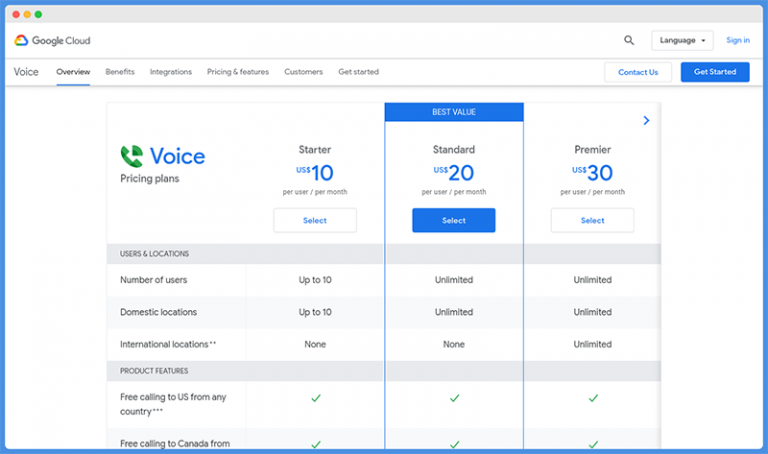Click Starter 'Up to 10' domestic locations
Screen dimensions: 768x454
(x=315, y=312)
